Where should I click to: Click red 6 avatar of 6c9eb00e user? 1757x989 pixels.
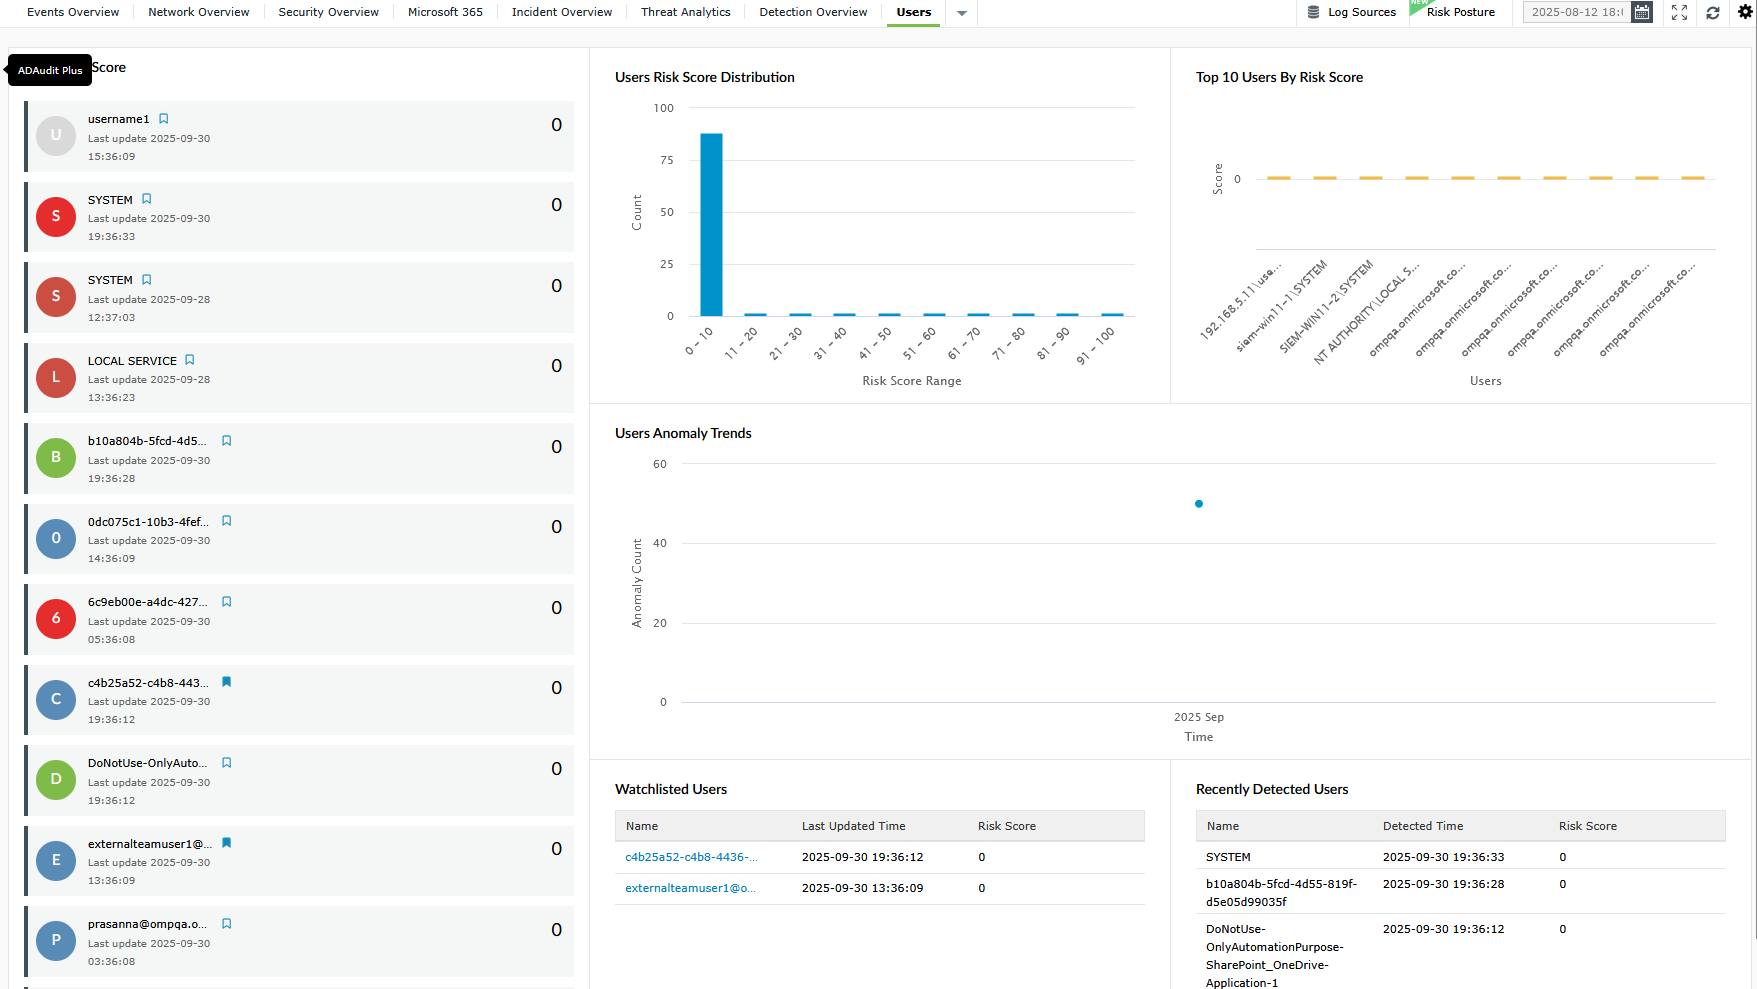click(56, 619)
